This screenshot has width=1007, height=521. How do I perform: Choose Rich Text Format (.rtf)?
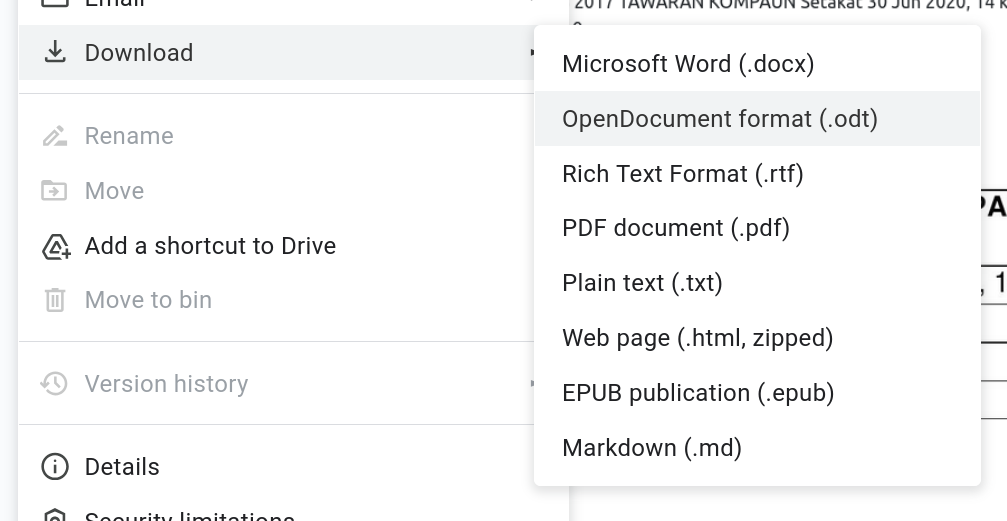[683, 174]
